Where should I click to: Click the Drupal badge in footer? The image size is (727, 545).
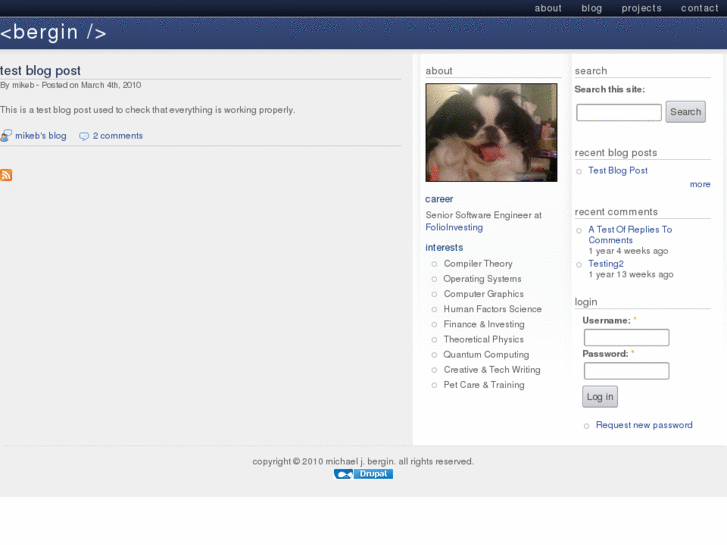pyautogui.click(x=363, y=474)
